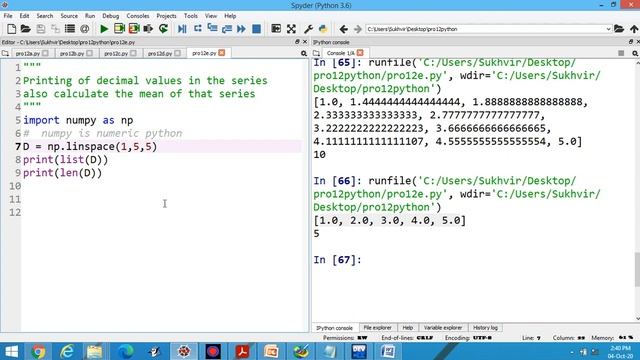The image size is (640, 360).
Task: Go forward with the right arrow icon
Action: (358, 29)
